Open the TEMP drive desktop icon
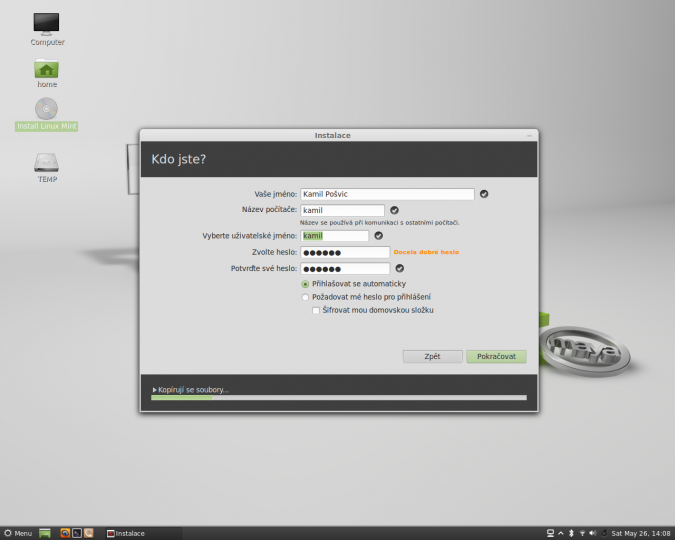The height and width of the screenshot is (540, 675). 46,168
